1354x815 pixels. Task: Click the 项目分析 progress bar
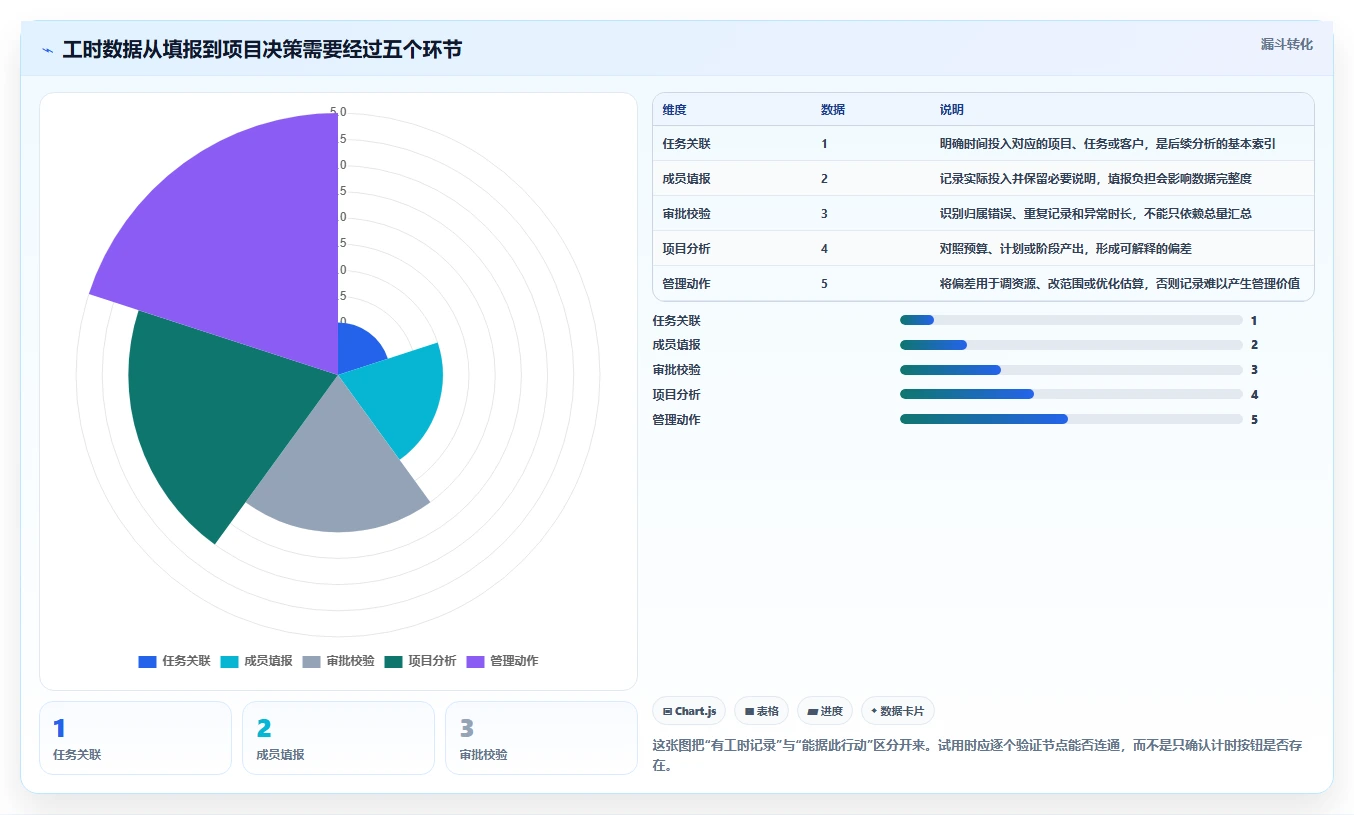pyautogui.click(x=1071, y=394)
